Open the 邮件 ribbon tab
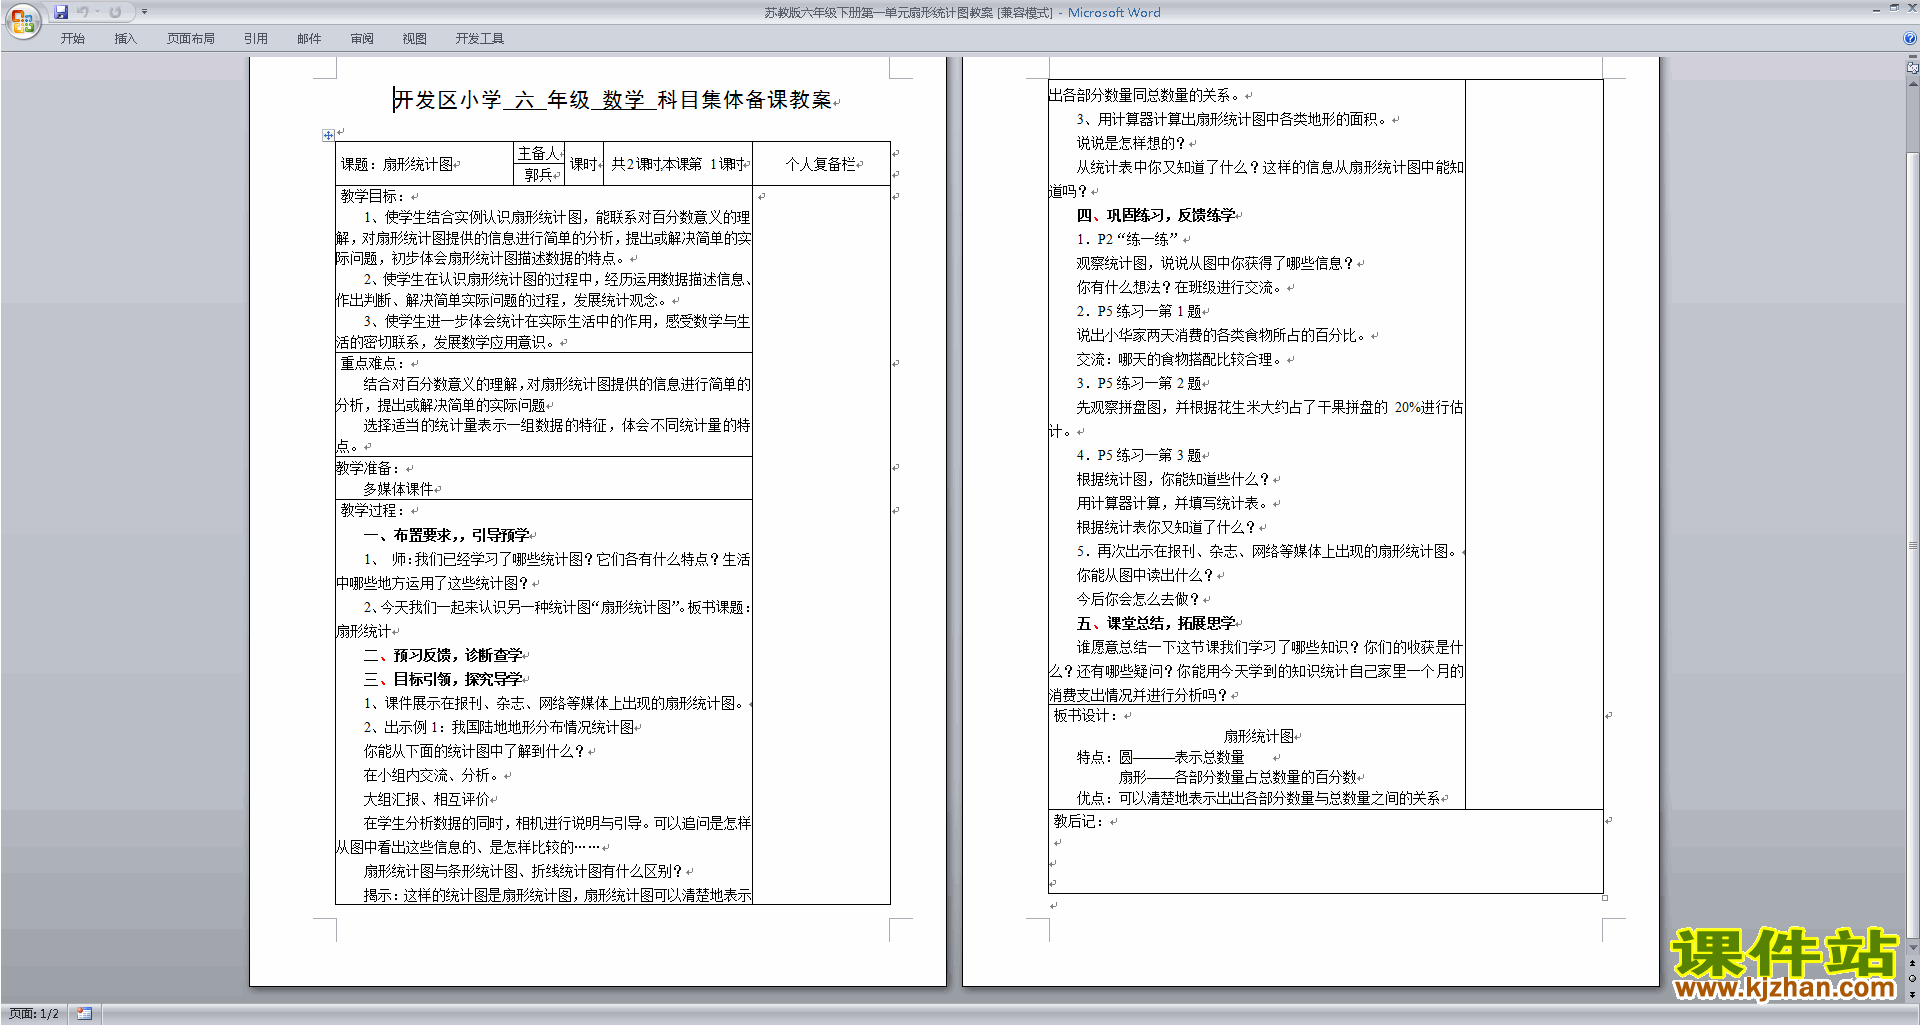 pyautogui.click(x=309, y=38)
